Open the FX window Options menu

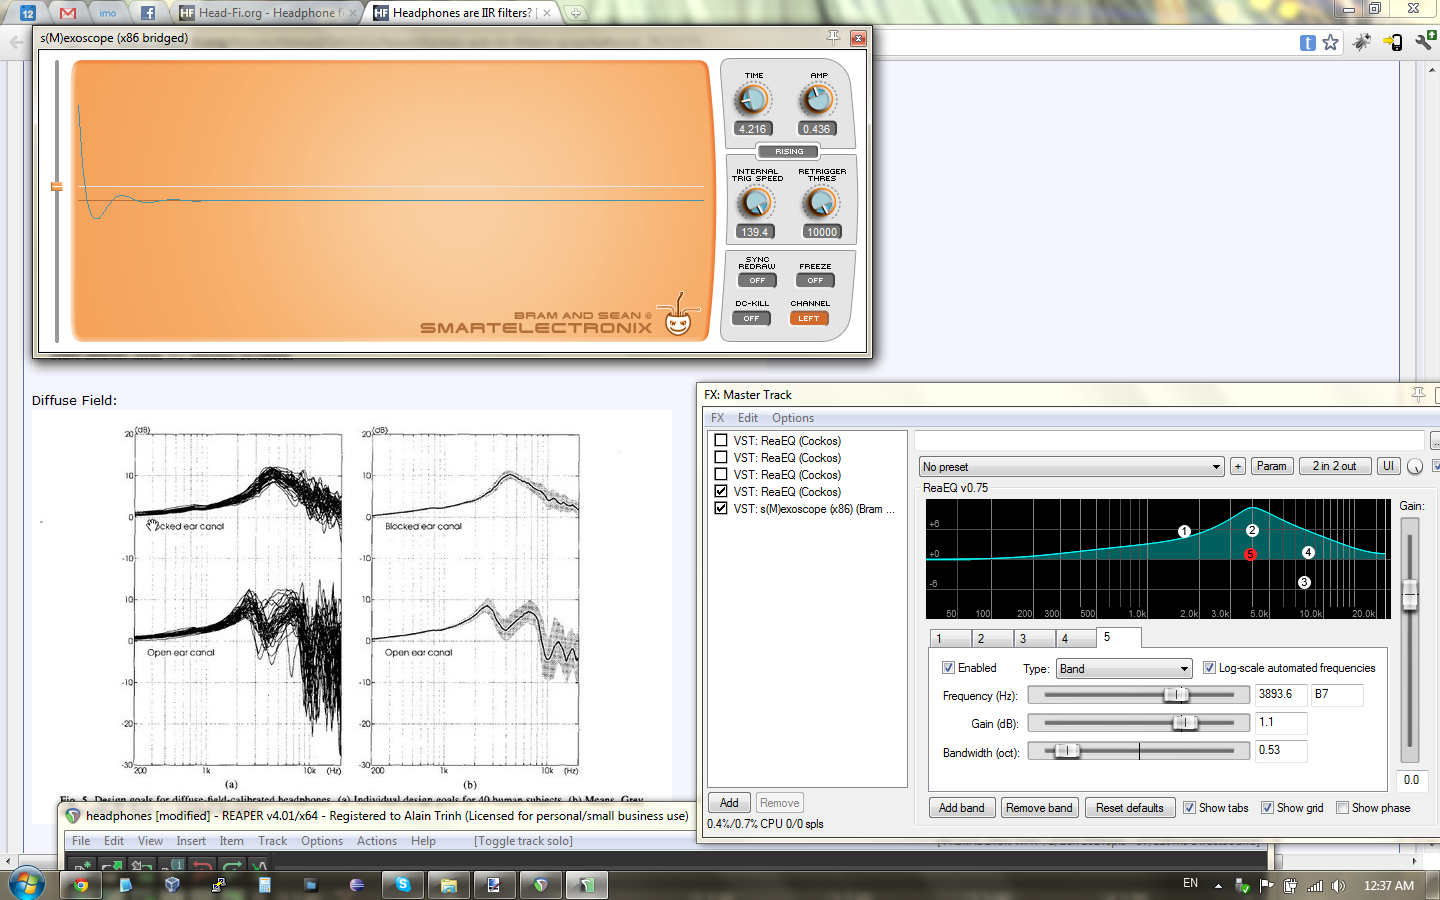(x=793, y=418)
